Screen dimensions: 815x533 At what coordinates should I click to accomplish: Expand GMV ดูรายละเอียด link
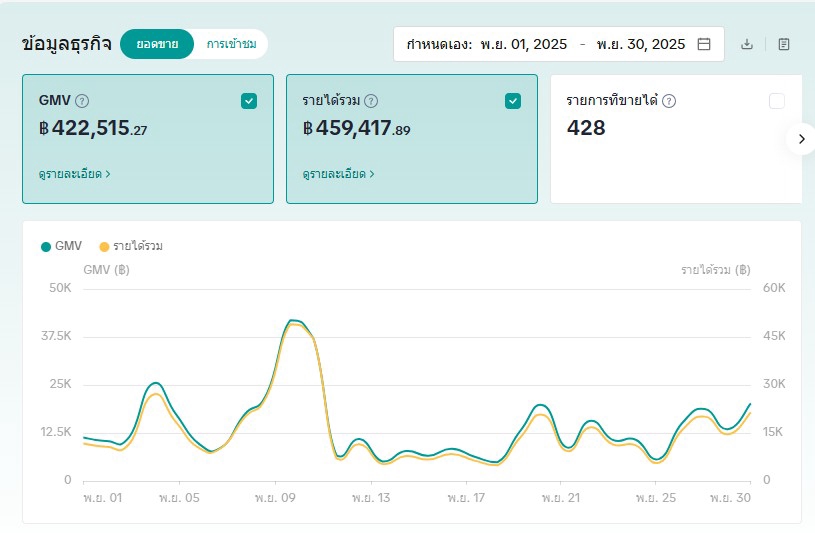(74, 174)
